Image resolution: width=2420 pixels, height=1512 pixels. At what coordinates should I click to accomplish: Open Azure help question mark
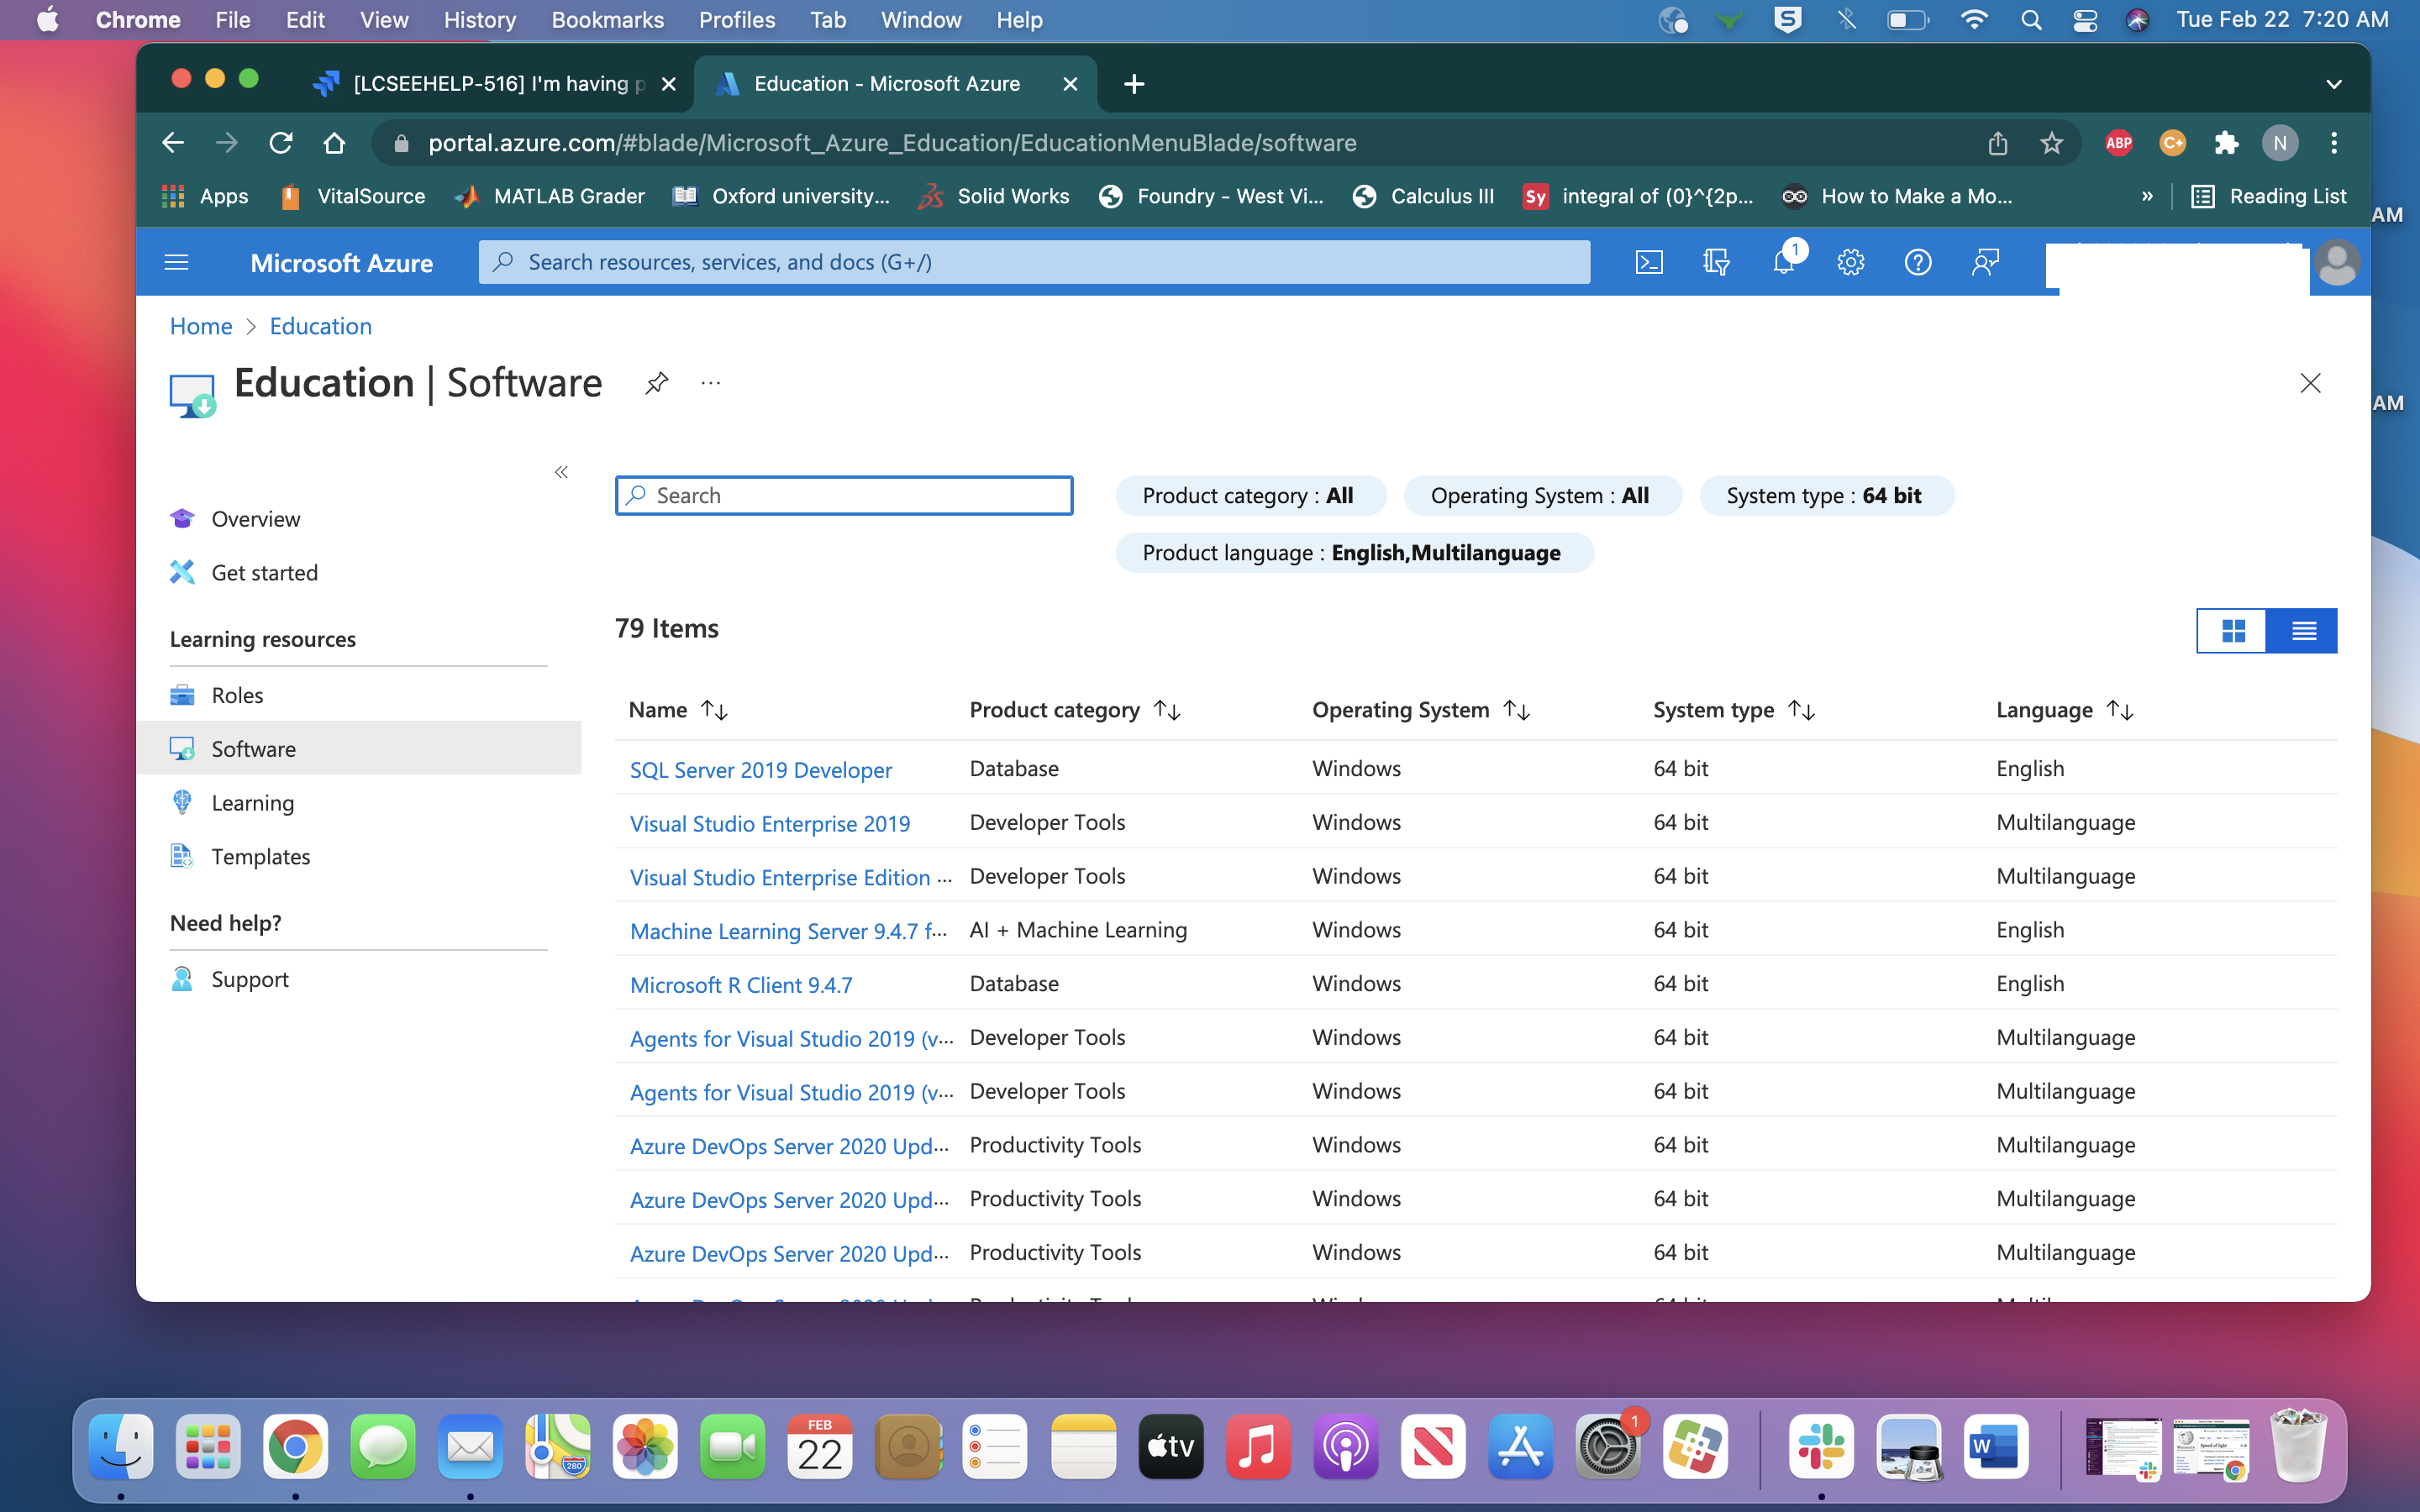click(x=1918, y=262)
